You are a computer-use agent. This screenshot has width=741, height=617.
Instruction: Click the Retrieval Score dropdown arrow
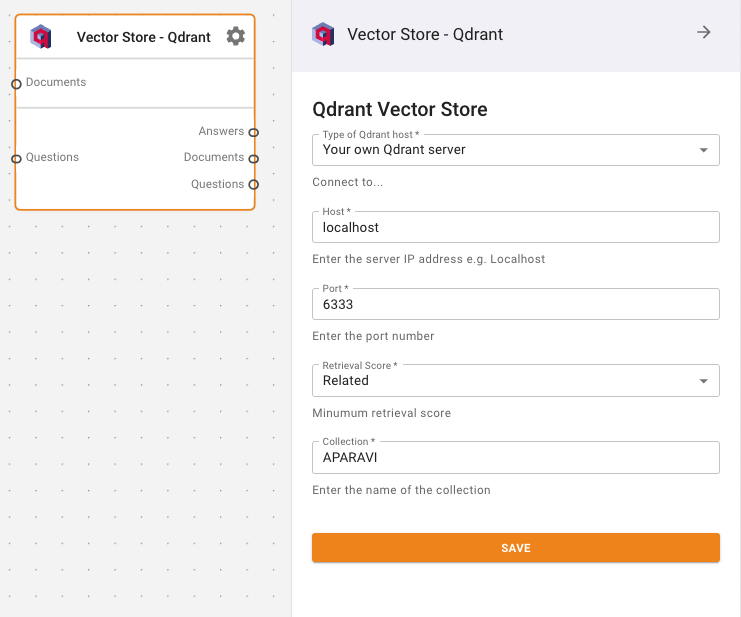point(704,381)
